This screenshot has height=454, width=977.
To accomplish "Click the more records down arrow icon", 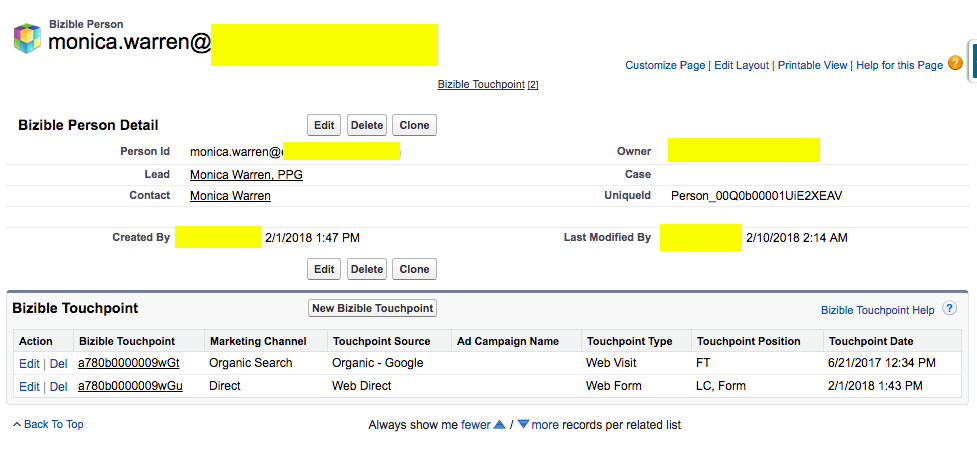I will coord(523,425).
